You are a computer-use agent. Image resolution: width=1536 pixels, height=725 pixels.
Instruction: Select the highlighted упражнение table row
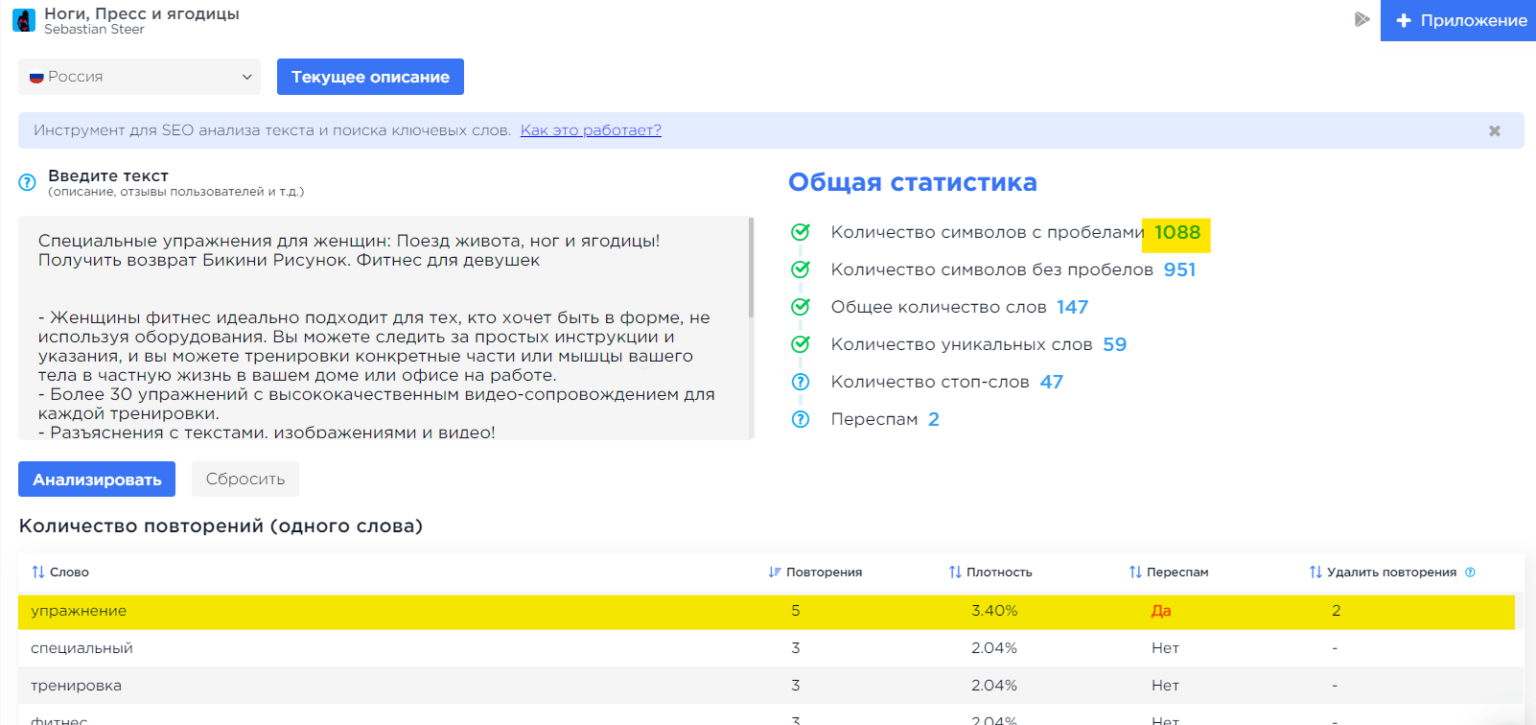(x=400, y=611)
